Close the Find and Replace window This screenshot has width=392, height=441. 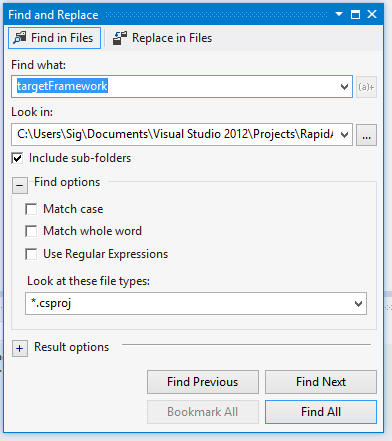point(372,14)
